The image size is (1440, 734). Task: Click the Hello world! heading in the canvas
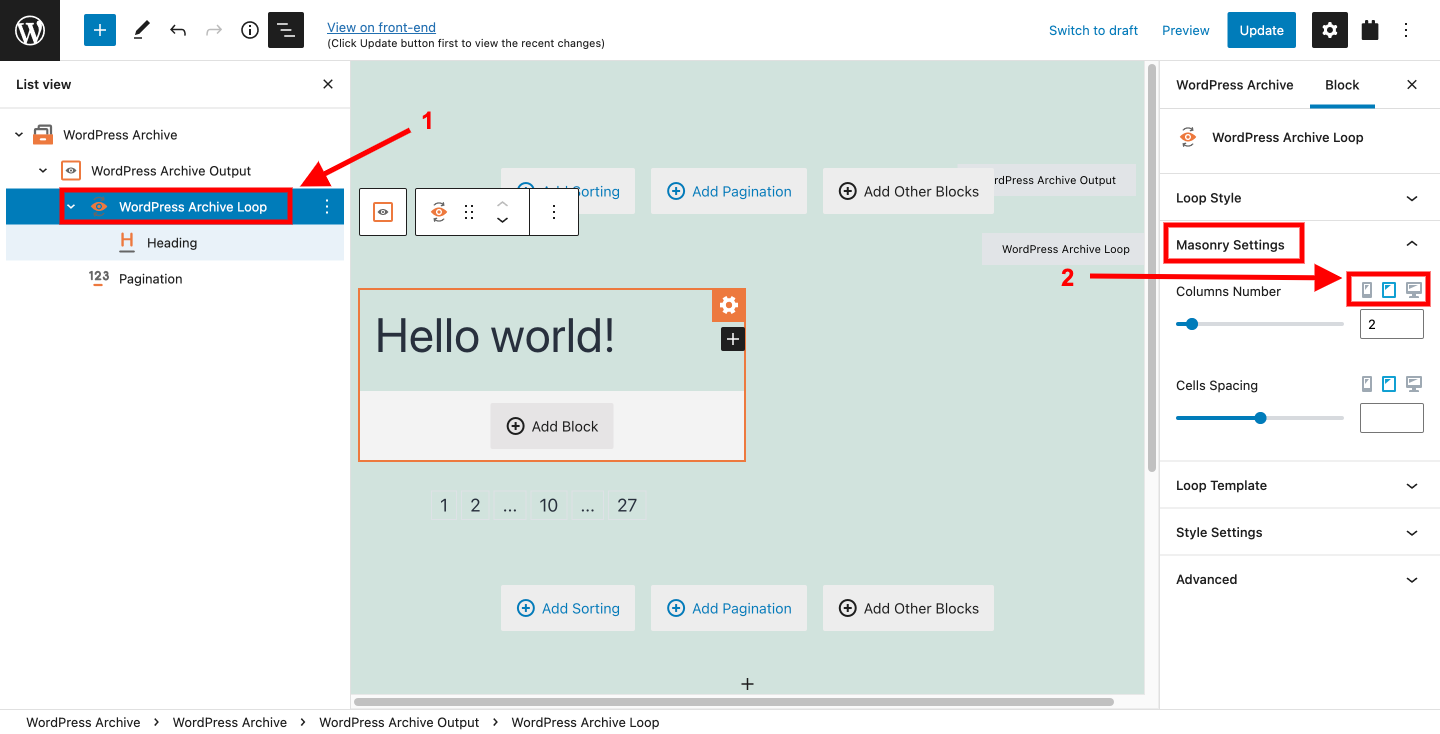(x=495, y=335)
